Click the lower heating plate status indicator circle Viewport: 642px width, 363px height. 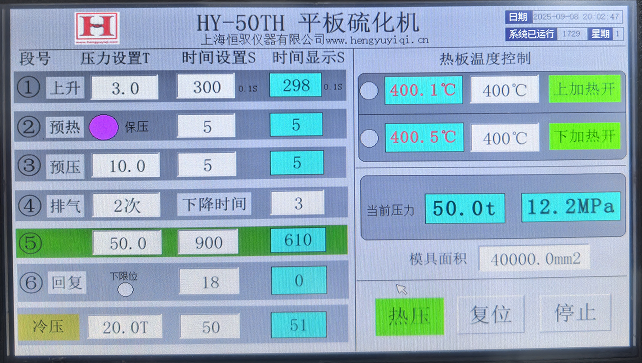[369, 138]
